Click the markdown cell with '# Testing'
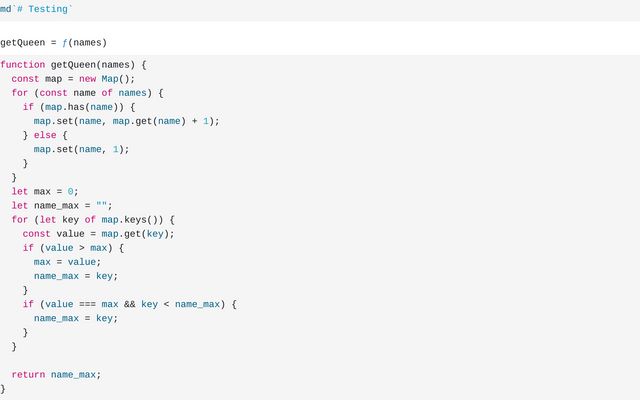The image size is (640, 400). tap(42, 9)
